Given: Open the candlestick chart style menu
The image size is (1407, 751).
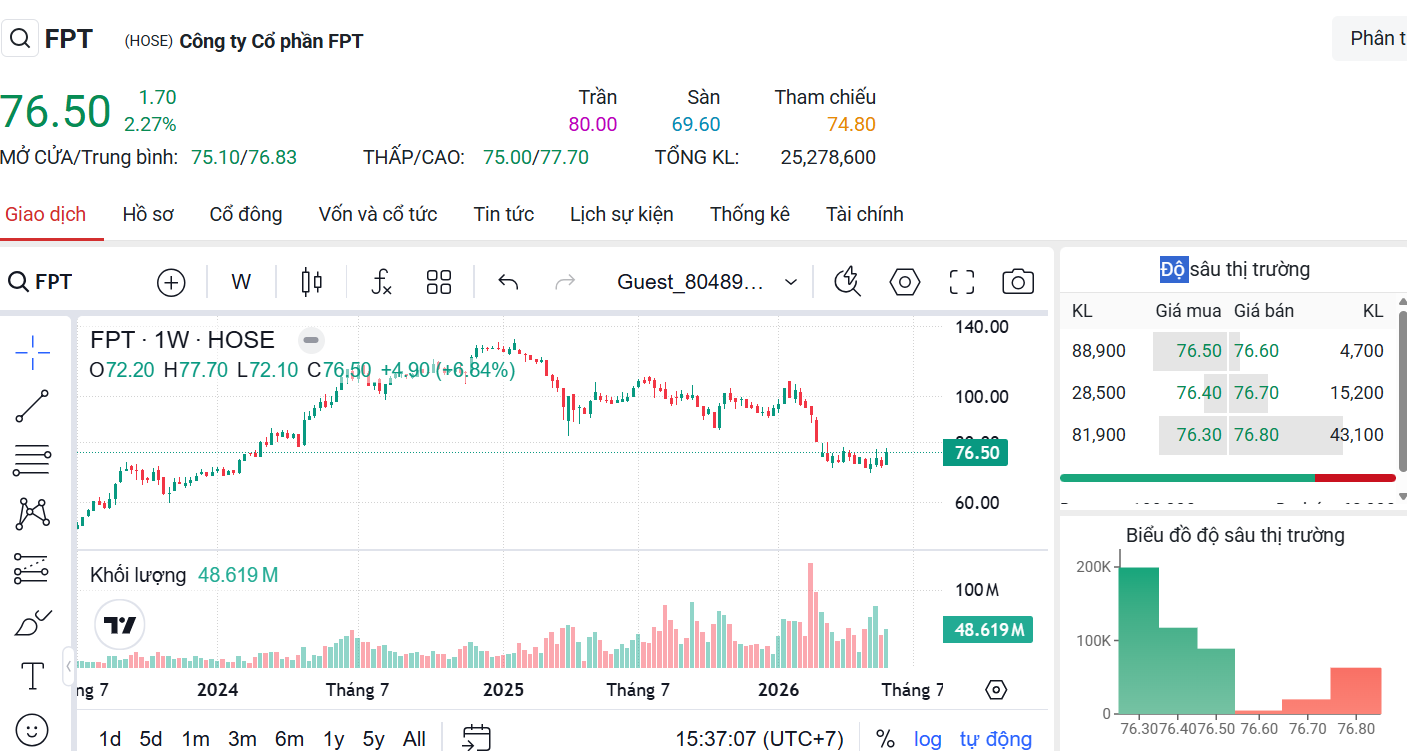Looking at the screenshot, I should tap(311, 283).
